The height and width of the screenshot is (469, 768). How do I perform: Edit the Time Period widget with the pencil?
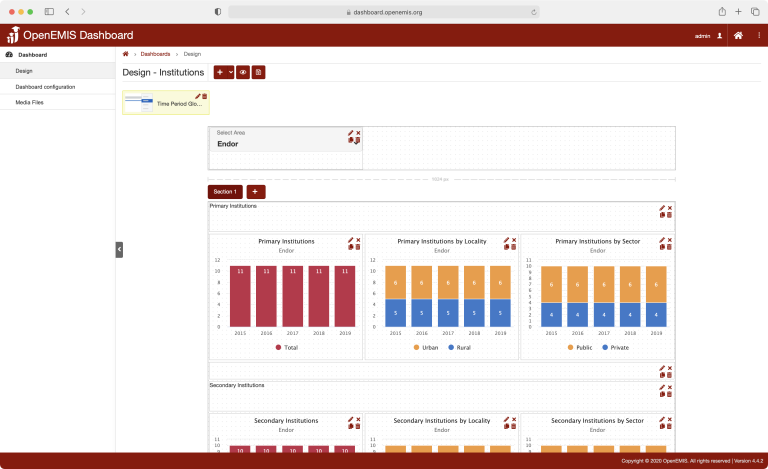198,96
